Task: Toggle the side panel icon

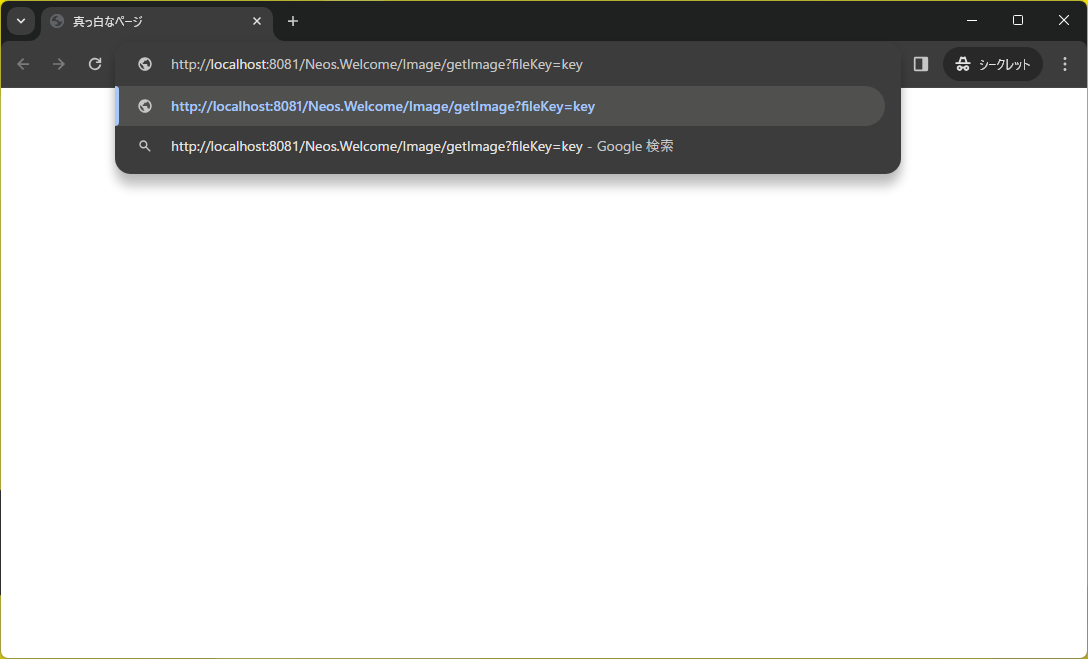Action: (921, 64)
